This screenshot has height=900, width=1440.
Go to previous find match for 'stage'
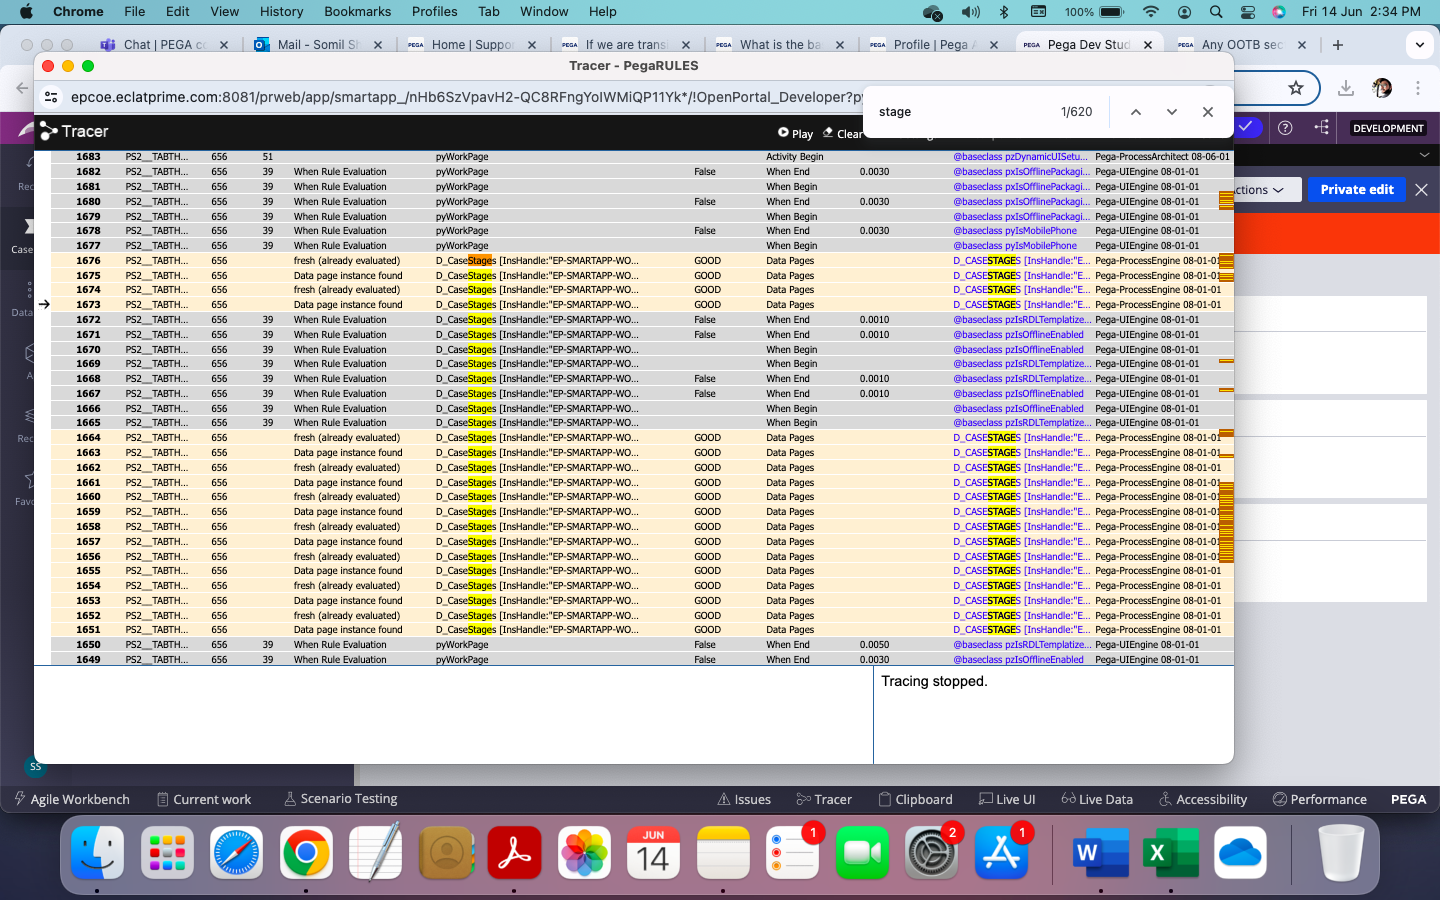1136,112
